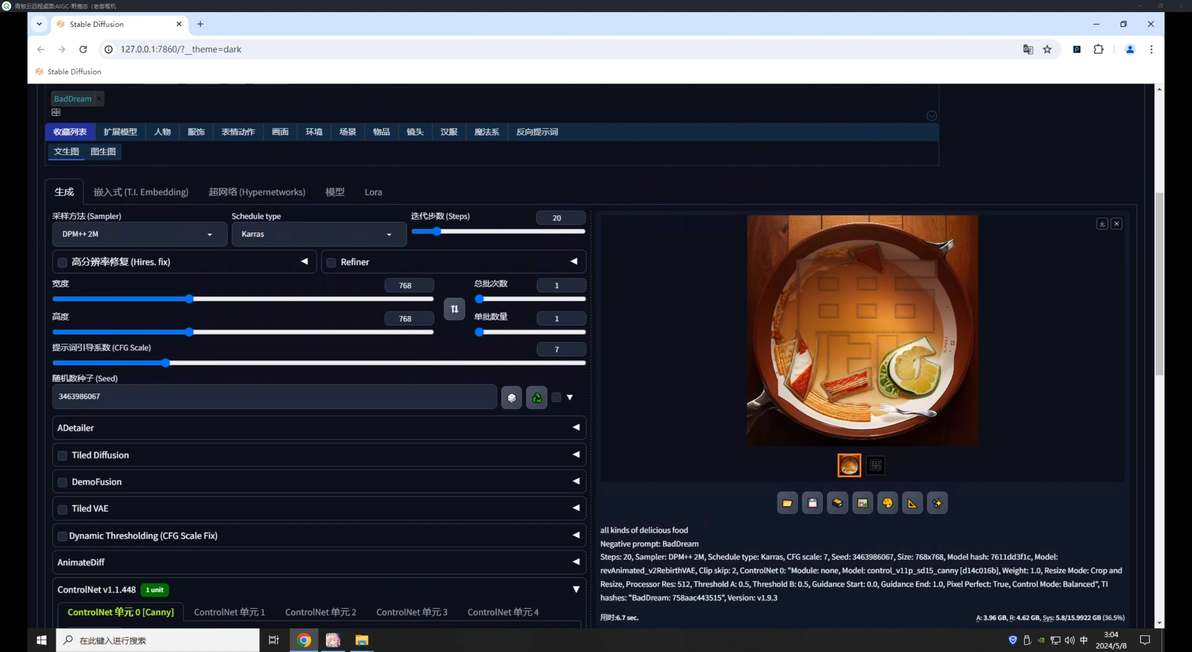This screenshot has height=652, width=1192.
Task: Swap width and height arrows button
Action: pos(454,309)
